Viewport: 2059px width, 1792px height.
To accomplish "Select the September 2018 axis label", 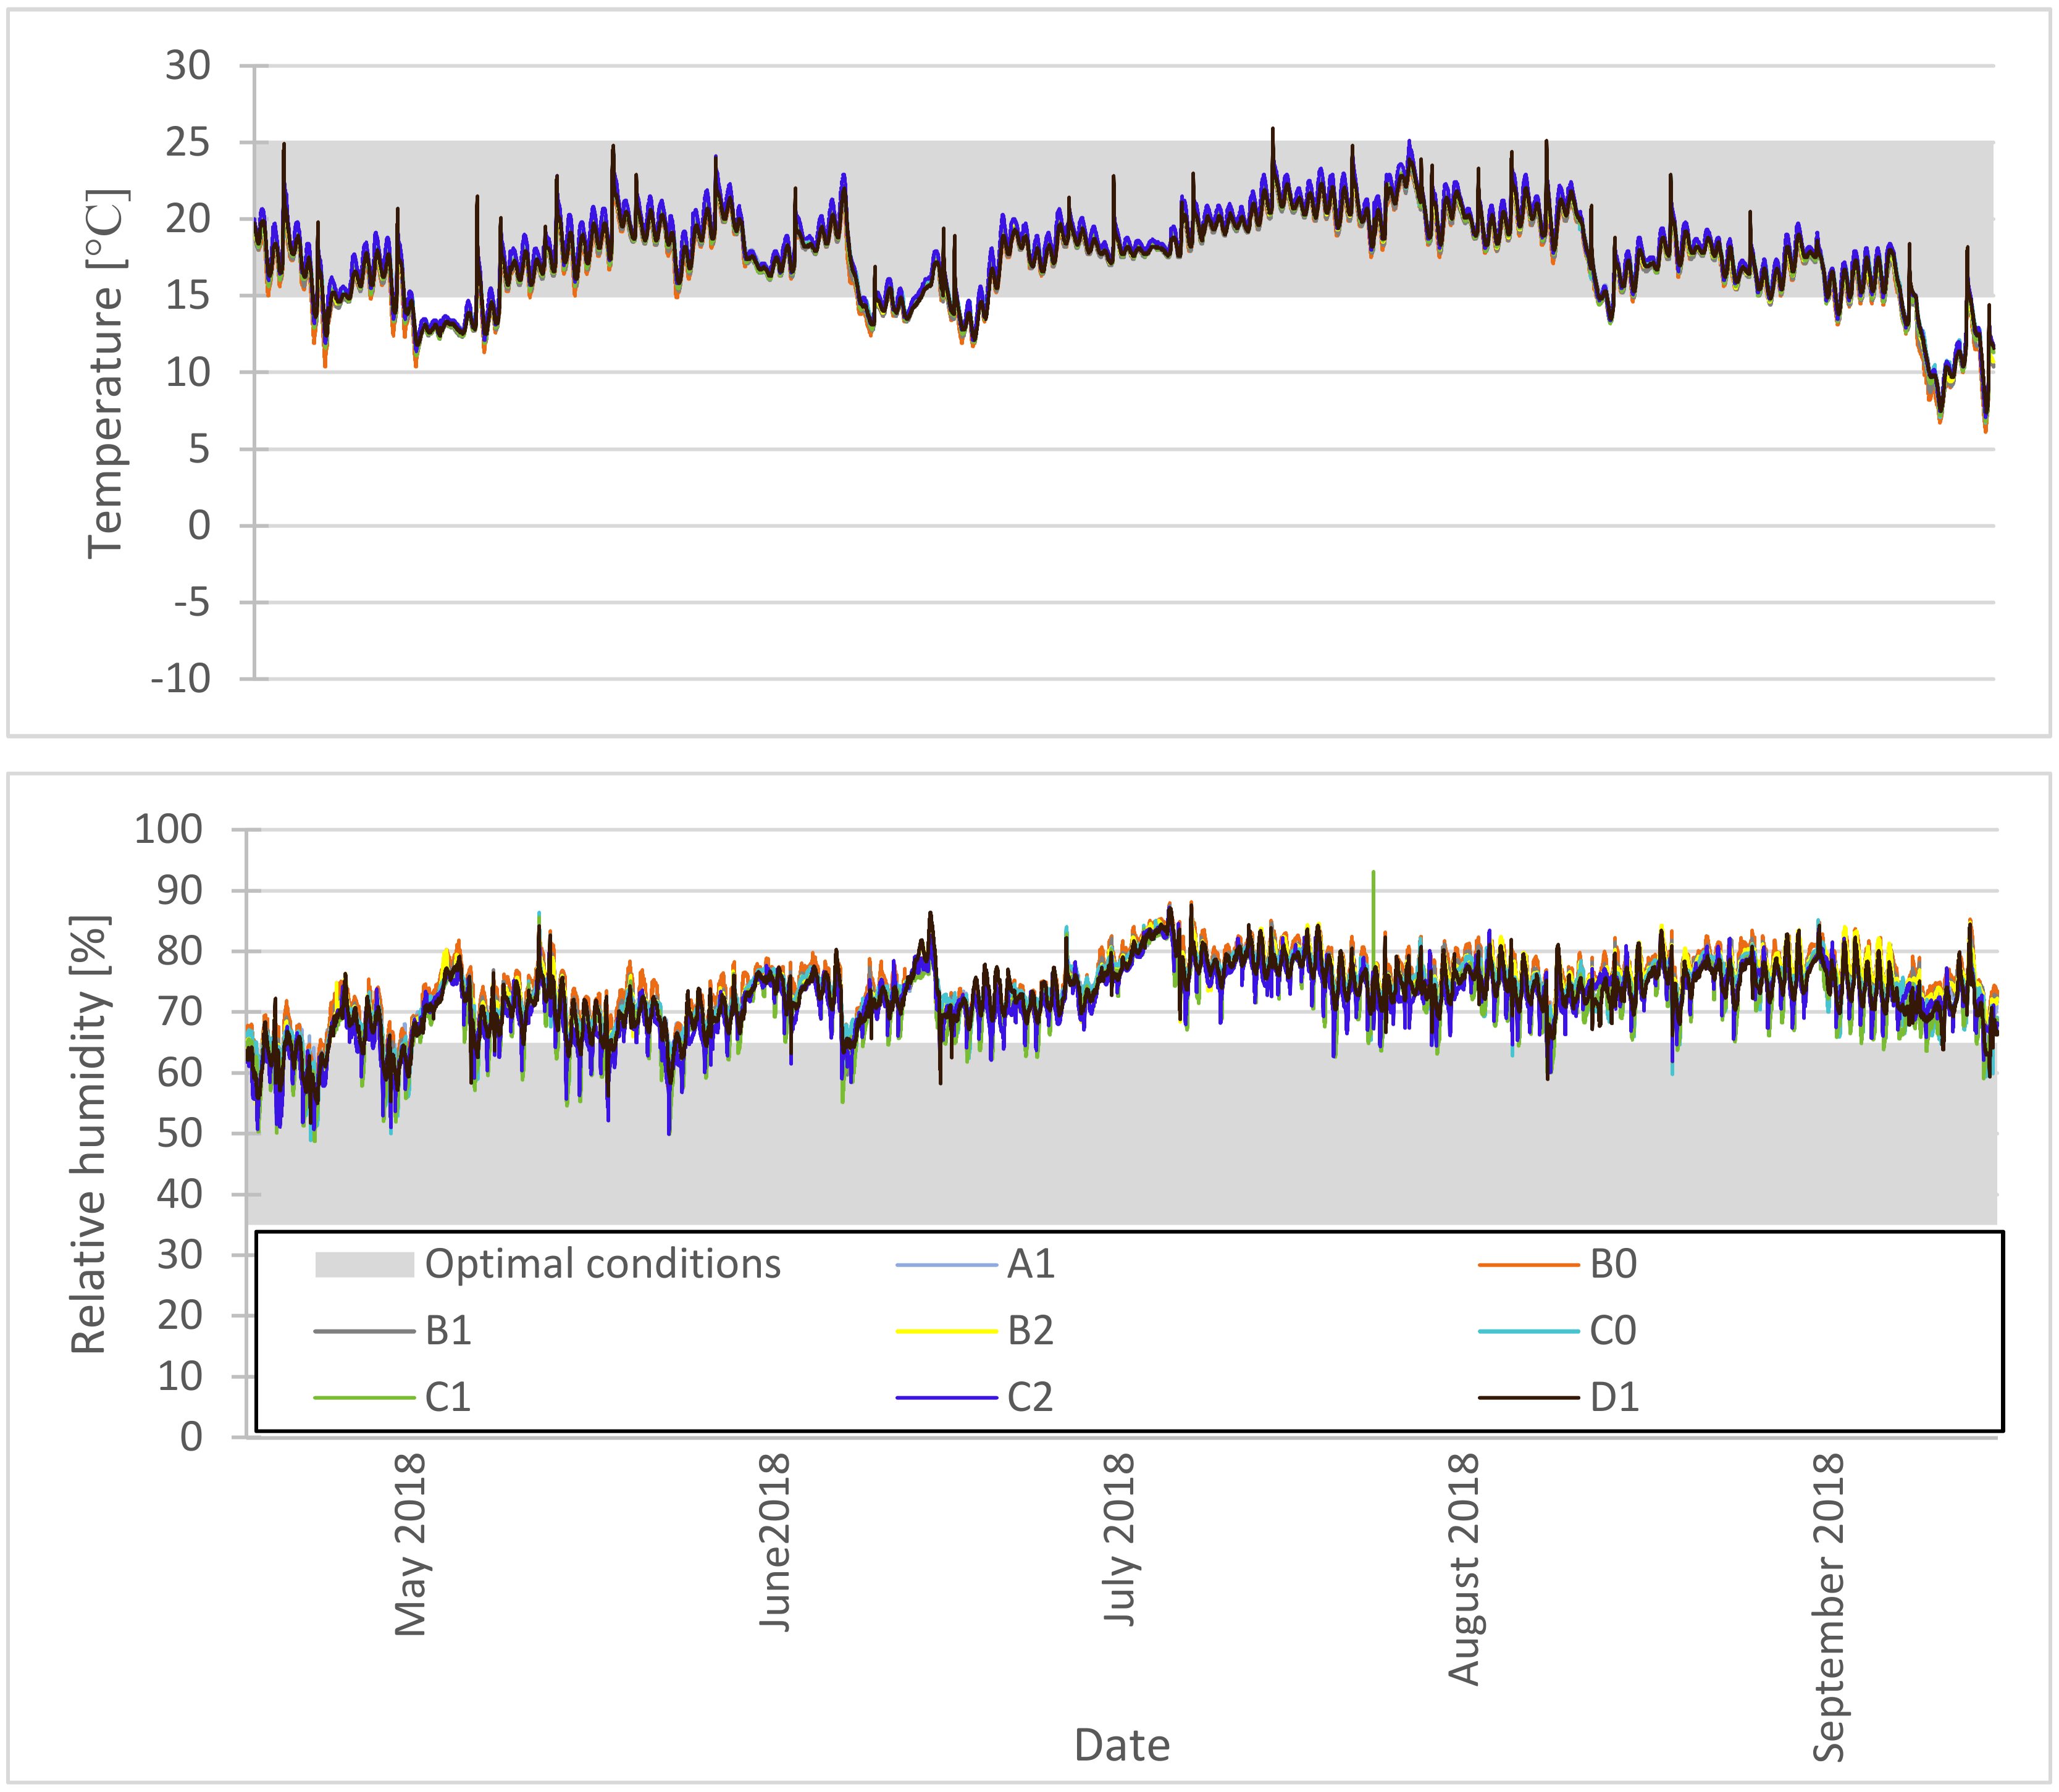I will tap(1829, 1608).
